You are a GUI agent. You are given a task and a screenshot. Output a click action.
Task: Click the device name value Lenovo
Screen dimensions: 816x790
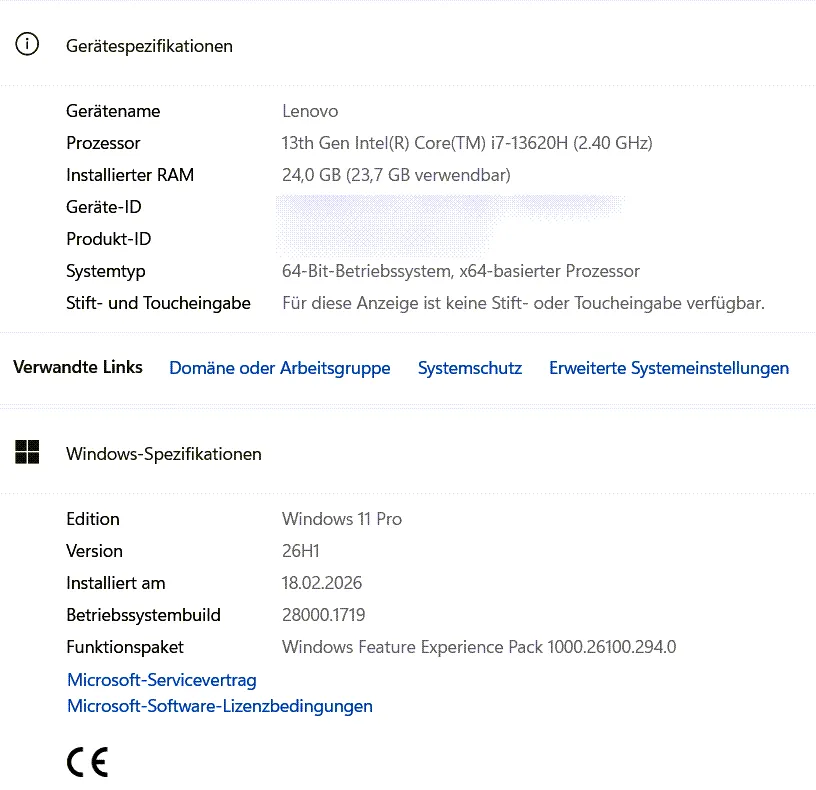click(310, 111)
